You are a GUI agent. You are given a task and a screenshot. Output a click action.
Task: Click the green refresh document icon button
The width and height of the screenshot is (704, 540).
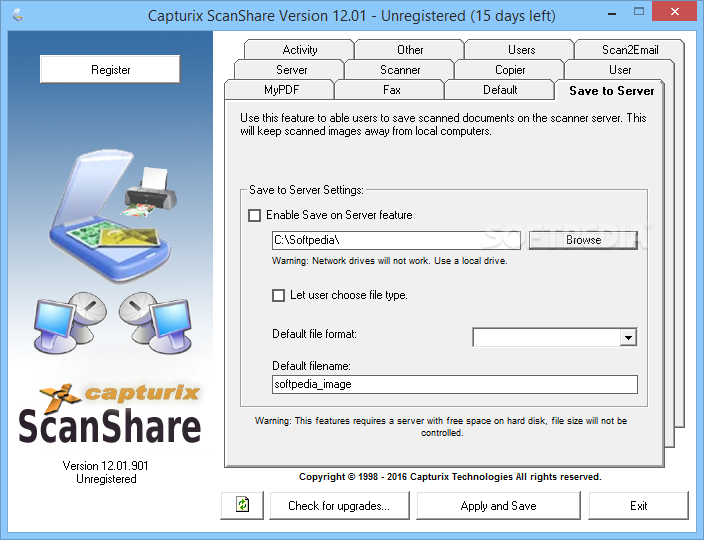242,505
